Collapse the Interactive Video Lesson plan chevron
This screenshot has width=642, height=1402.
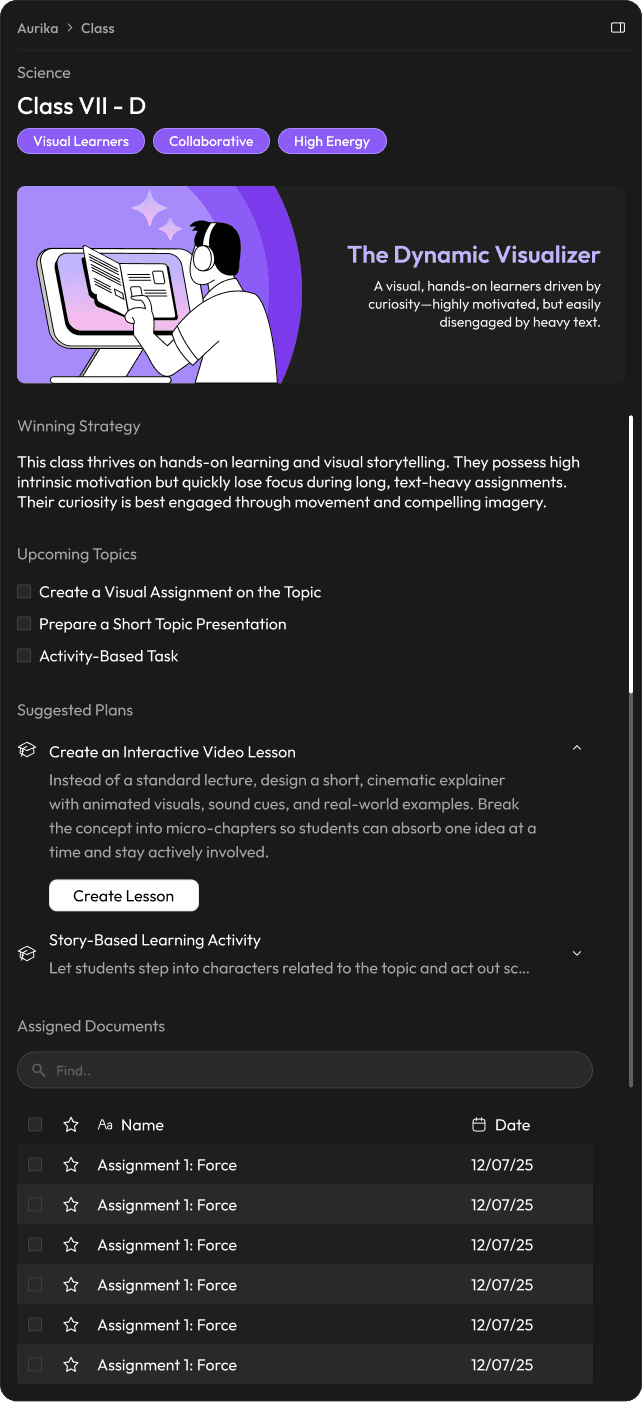(577, 749)
